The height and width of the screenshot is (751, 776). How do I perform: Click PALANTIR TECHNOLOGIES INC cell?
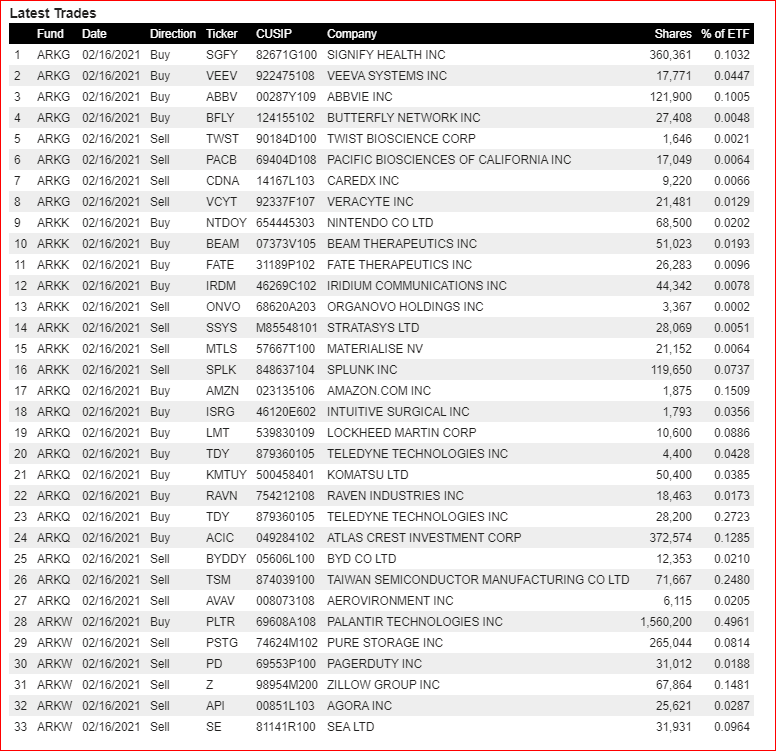tap(414, 622)
